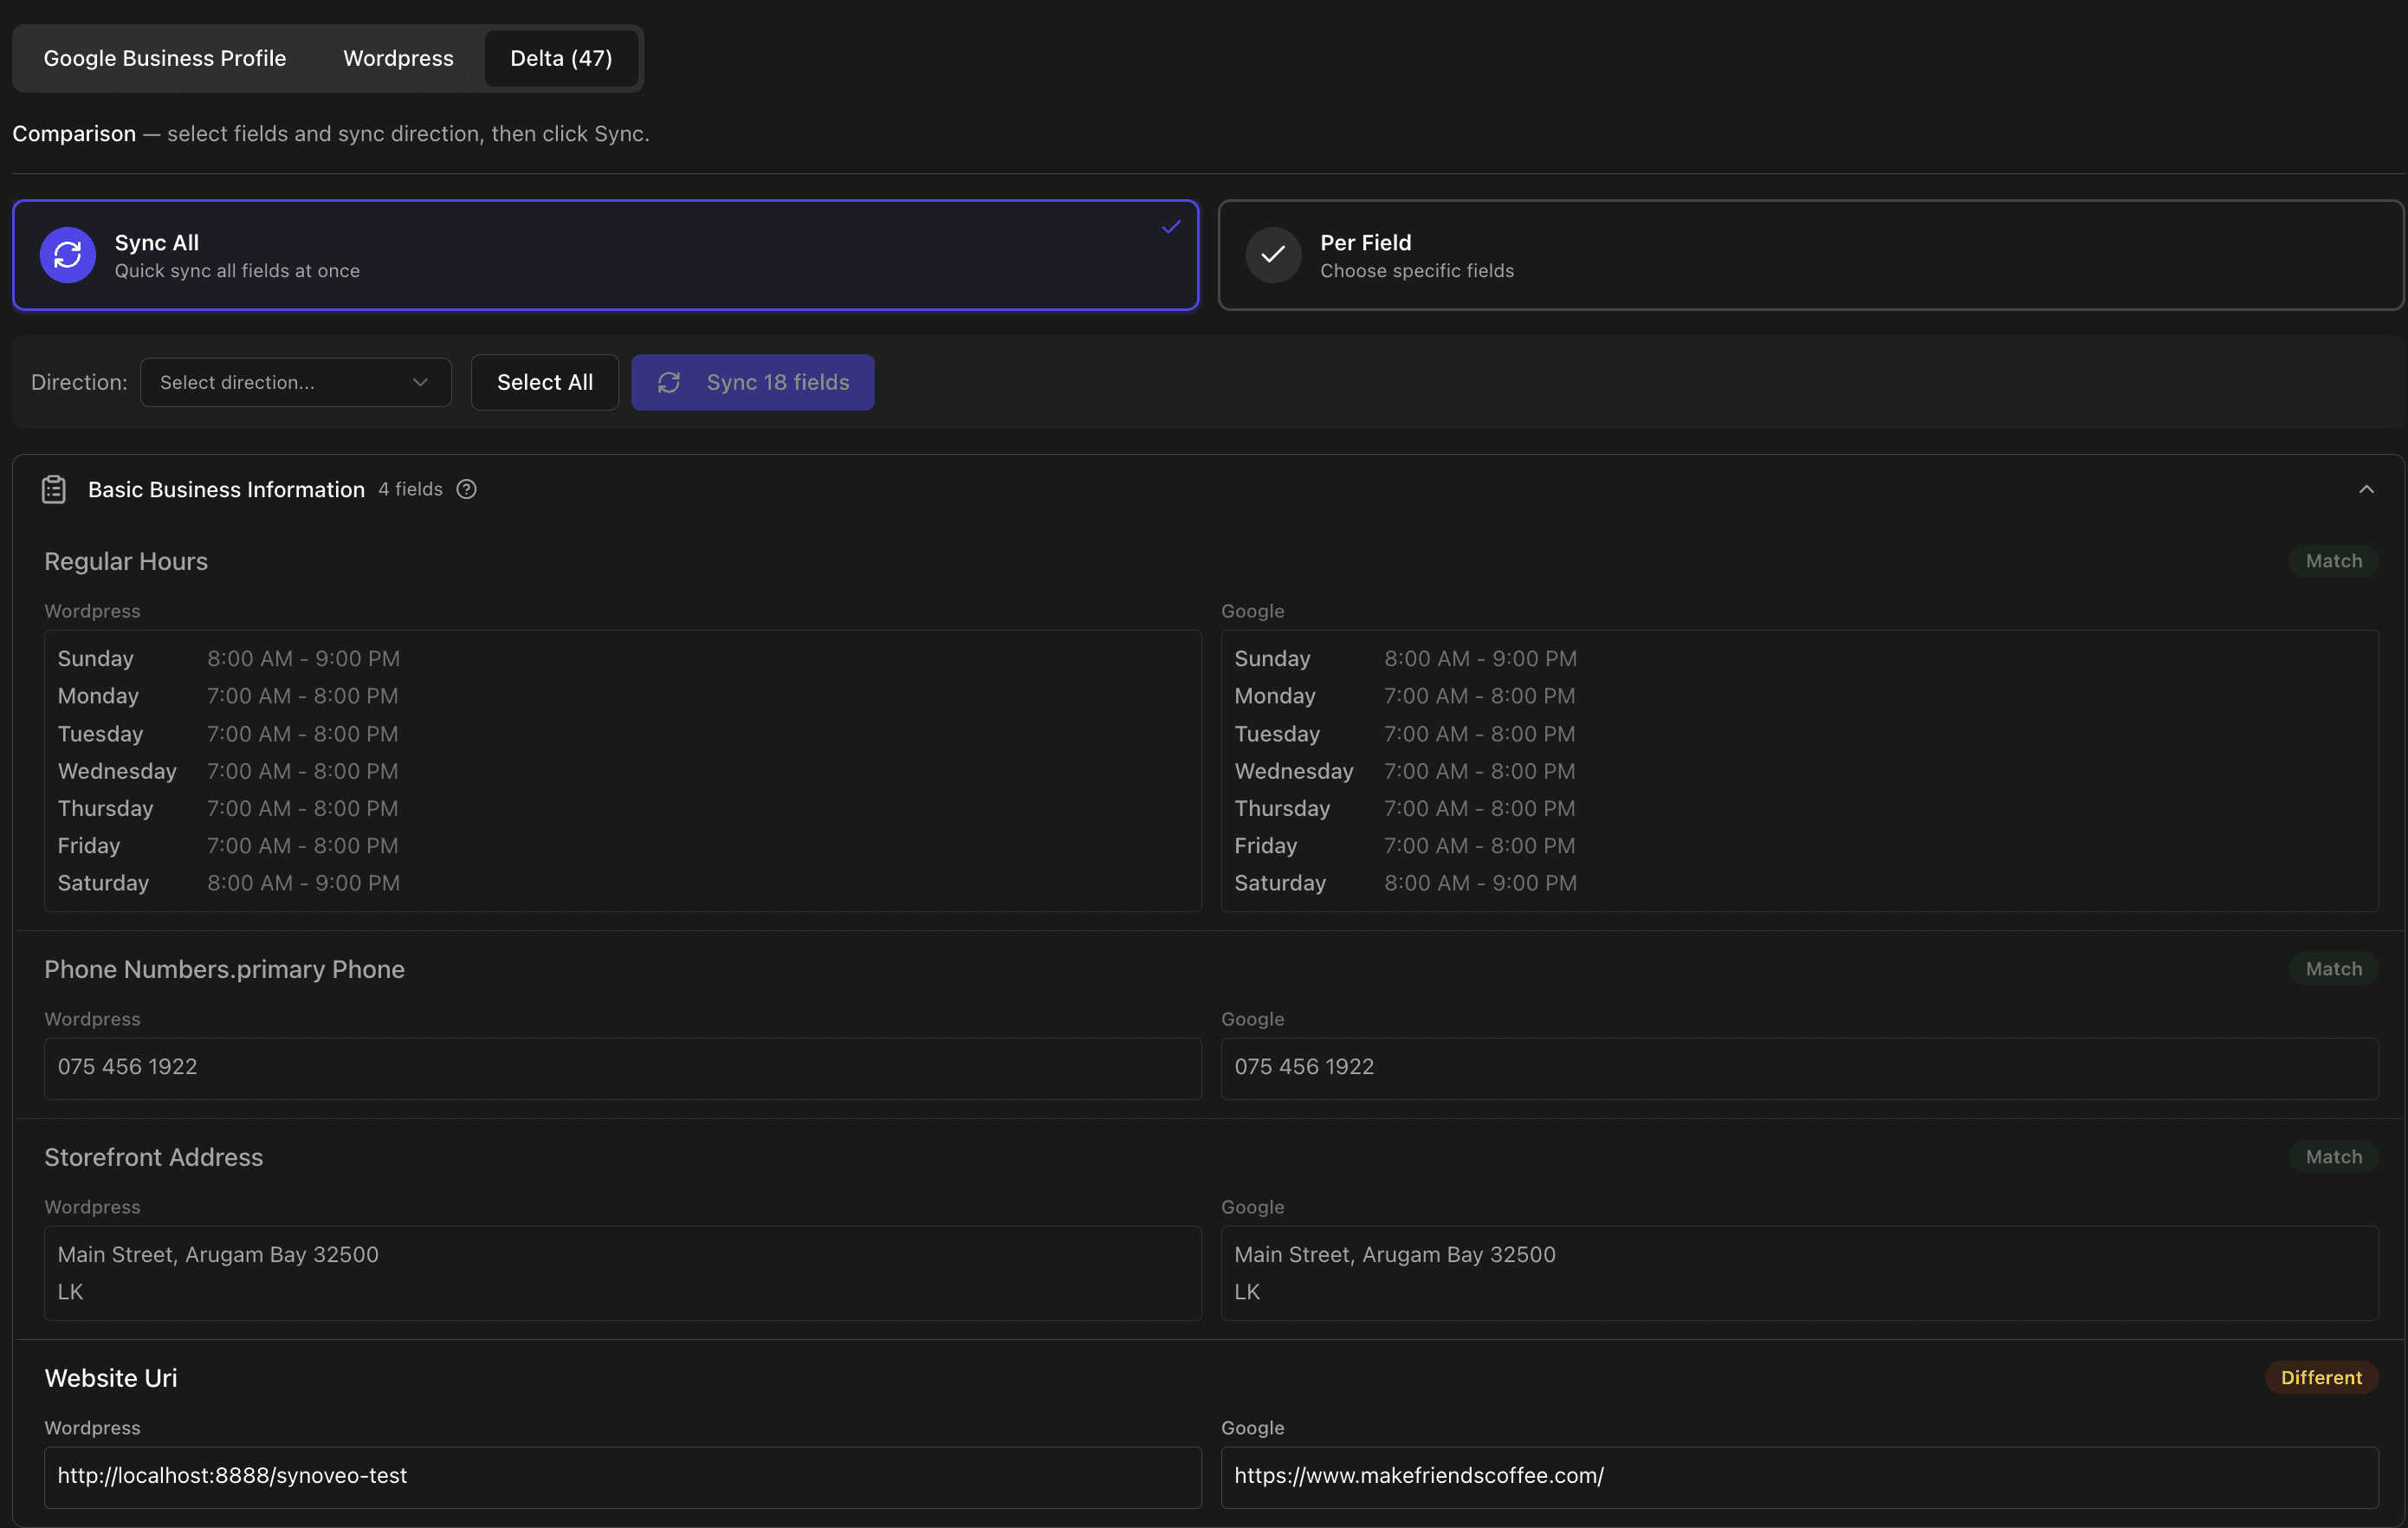Click the Basic Business Information clipboard icon

tap(54, 489)
